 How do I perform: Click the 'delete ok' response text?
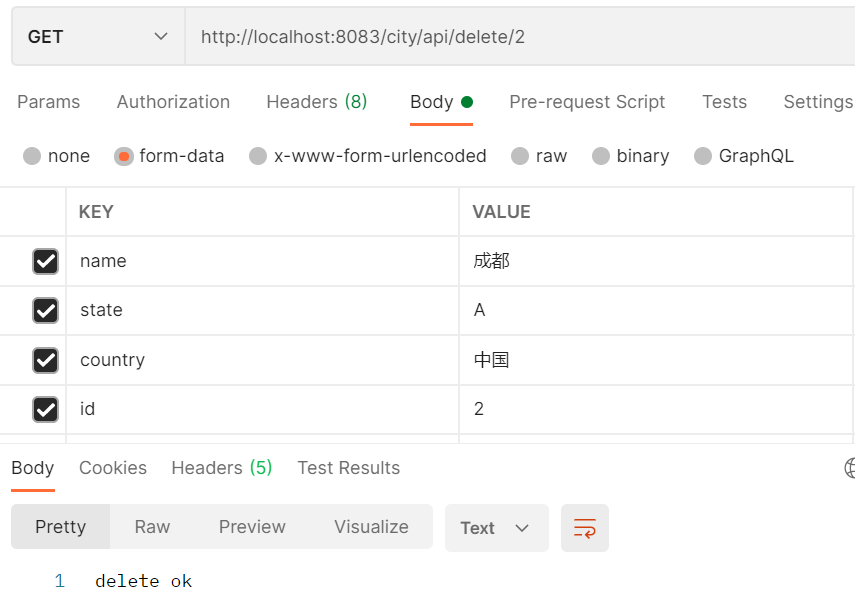tap(143, 581)
